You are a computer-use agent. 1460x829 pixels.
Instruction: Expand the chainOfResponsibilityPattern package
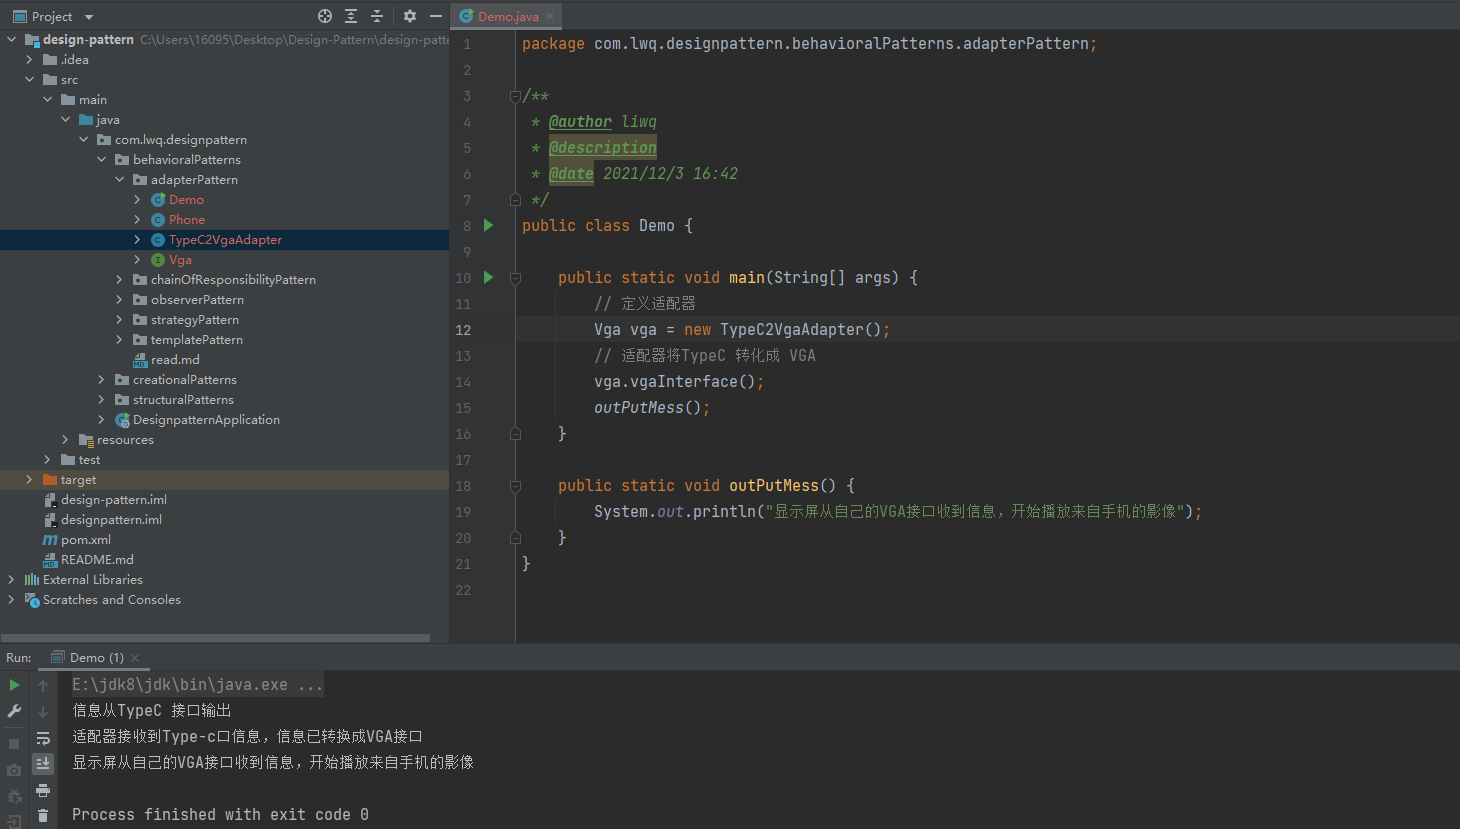[x=120, y=280]
